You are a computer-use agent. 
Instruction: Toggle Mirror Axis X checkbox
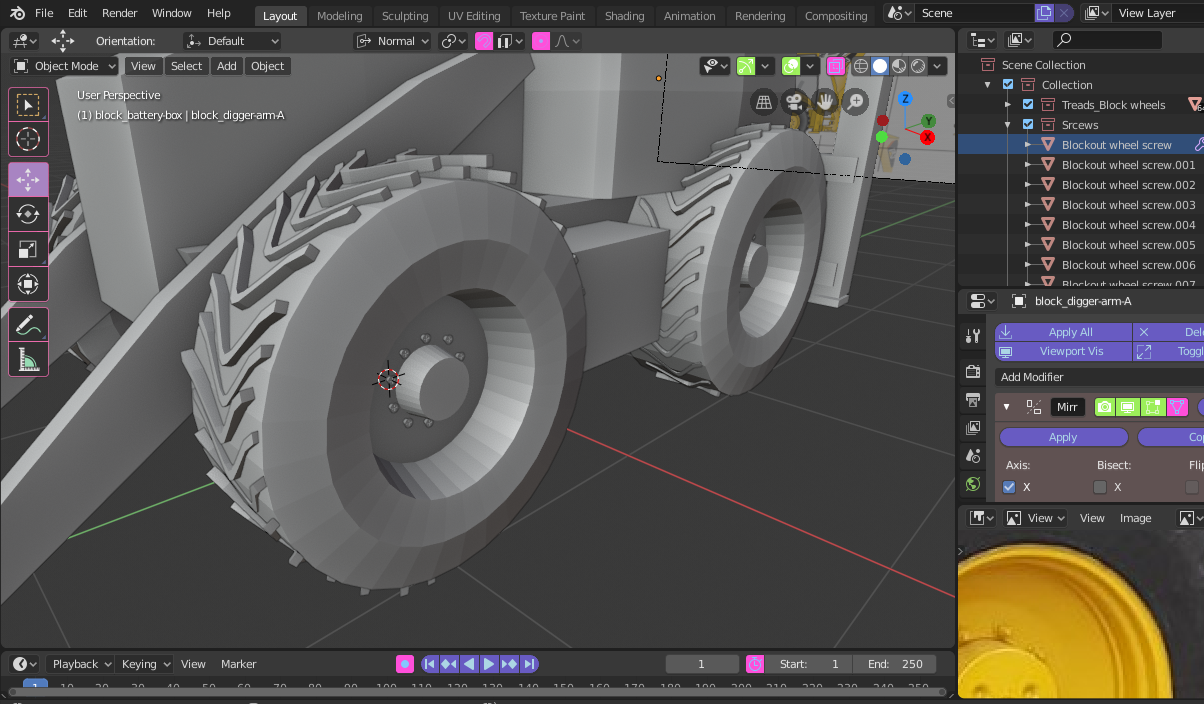click(x=1009, y=487)
